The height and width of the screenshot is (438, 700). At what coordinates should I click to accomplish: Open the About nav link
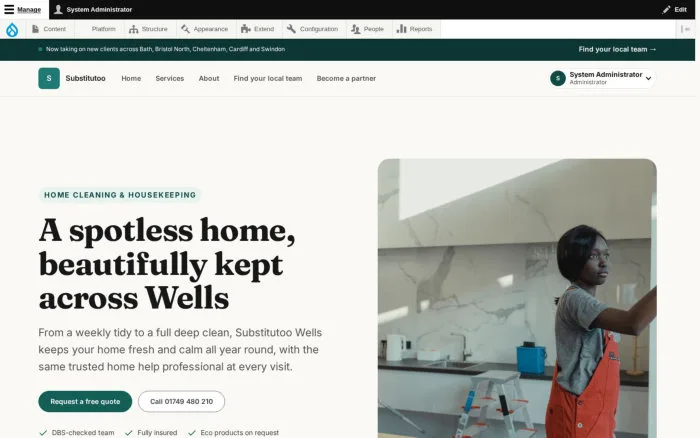[x=209, y=78]
